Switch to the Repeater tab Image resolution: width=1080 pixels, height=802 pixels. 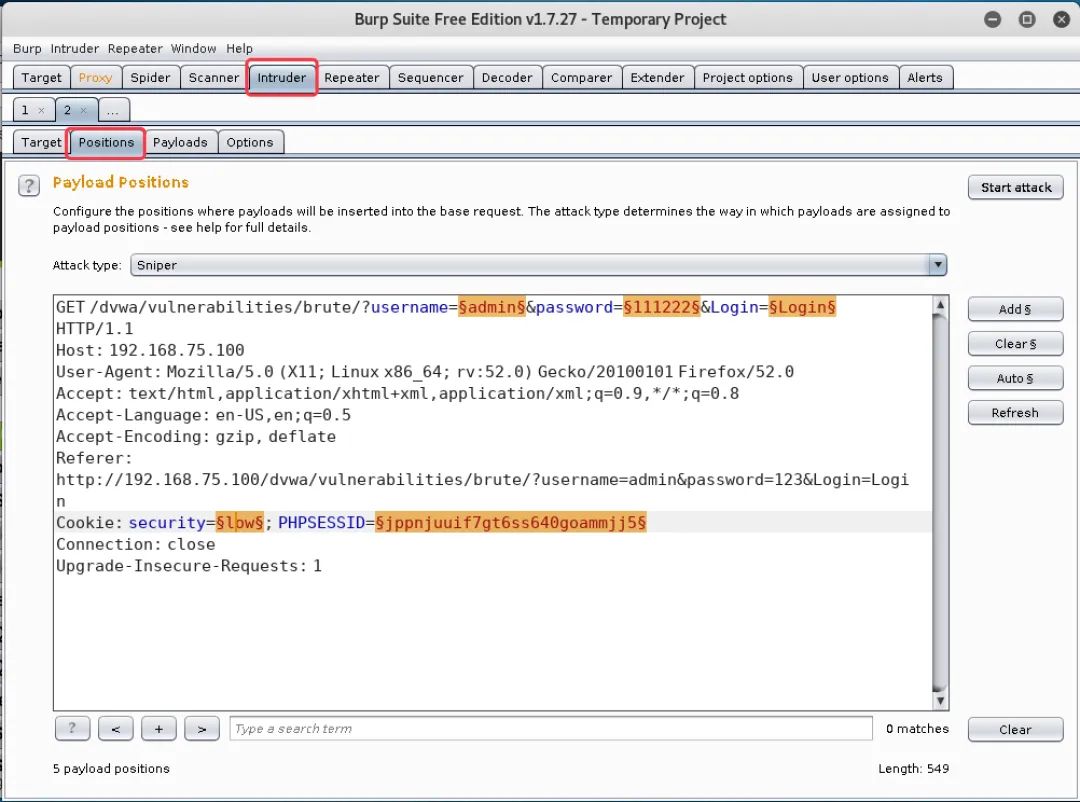(x=352, y=77)
